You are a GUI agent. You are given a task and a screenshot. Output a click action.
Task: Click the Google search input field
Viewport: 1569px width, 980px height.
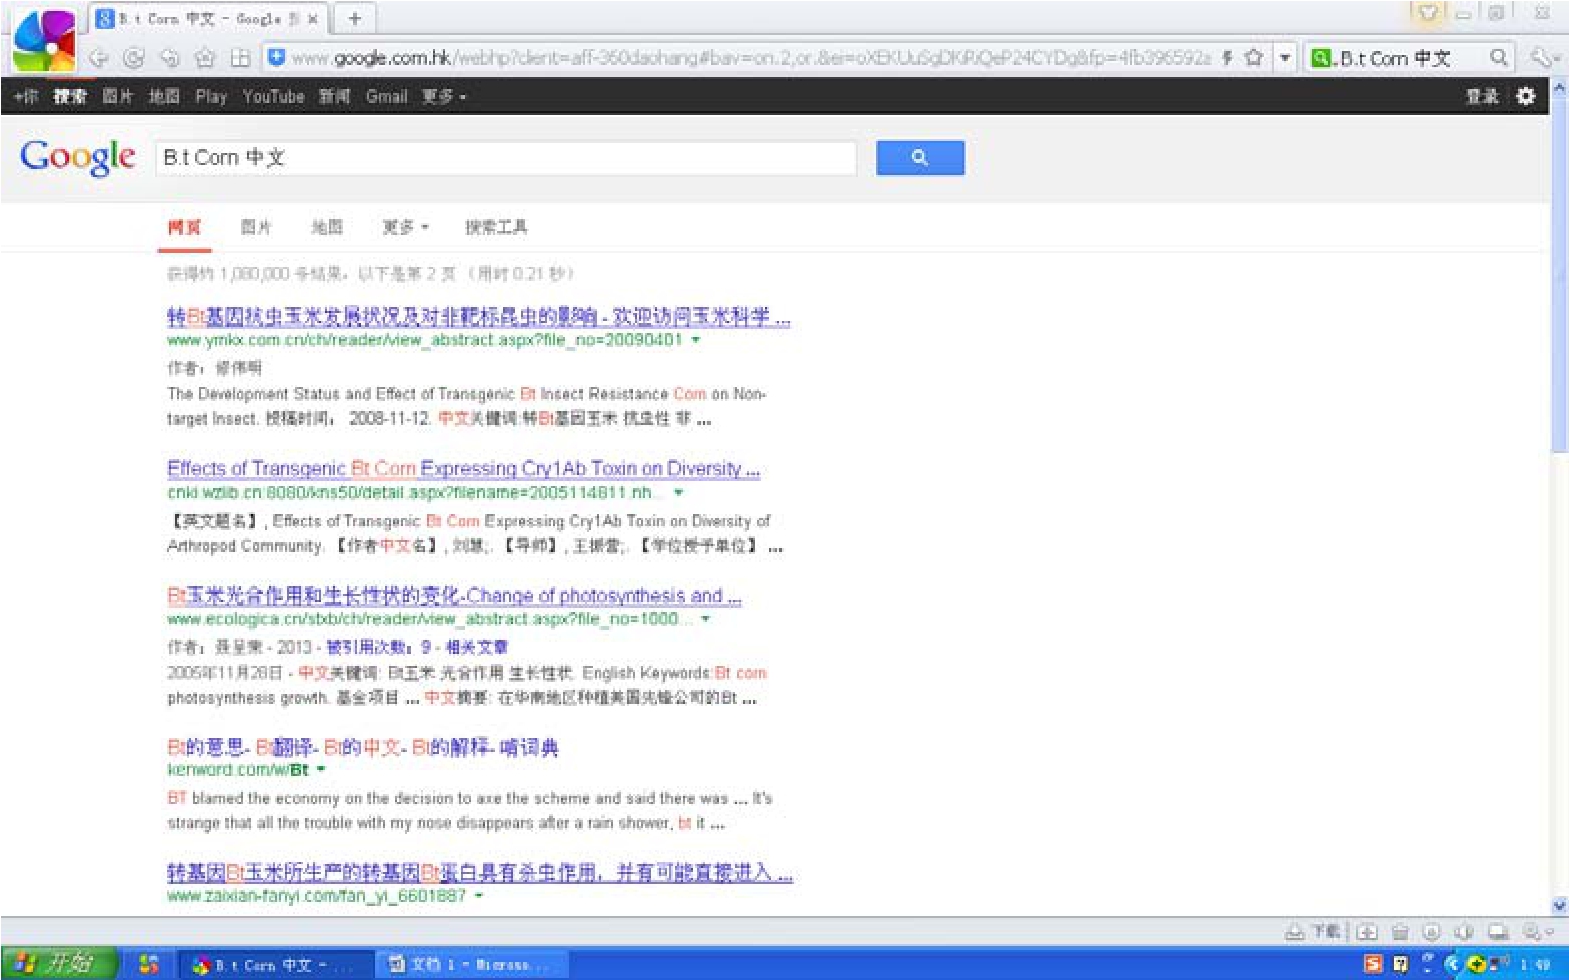(x=506, y=158)
